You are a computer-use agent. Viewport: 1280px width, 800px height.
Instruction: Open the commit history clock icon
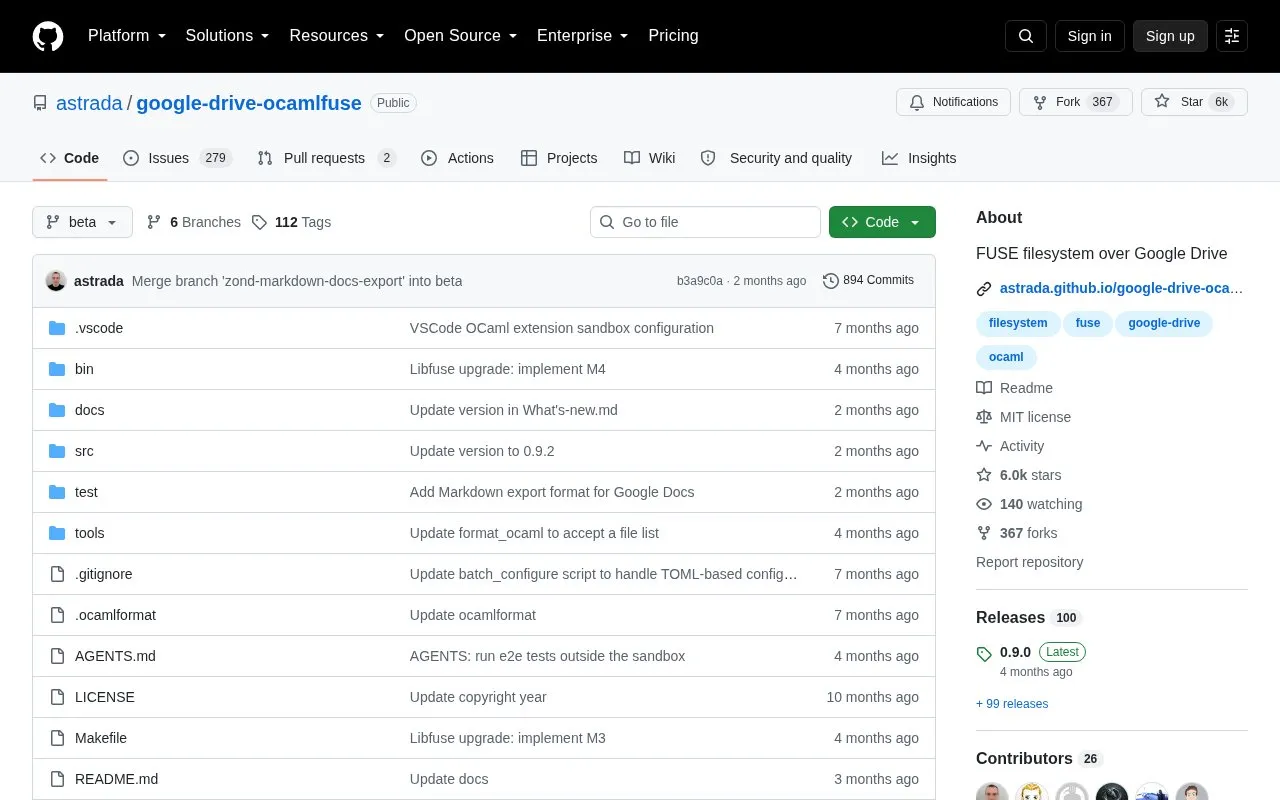coord(831,281)
